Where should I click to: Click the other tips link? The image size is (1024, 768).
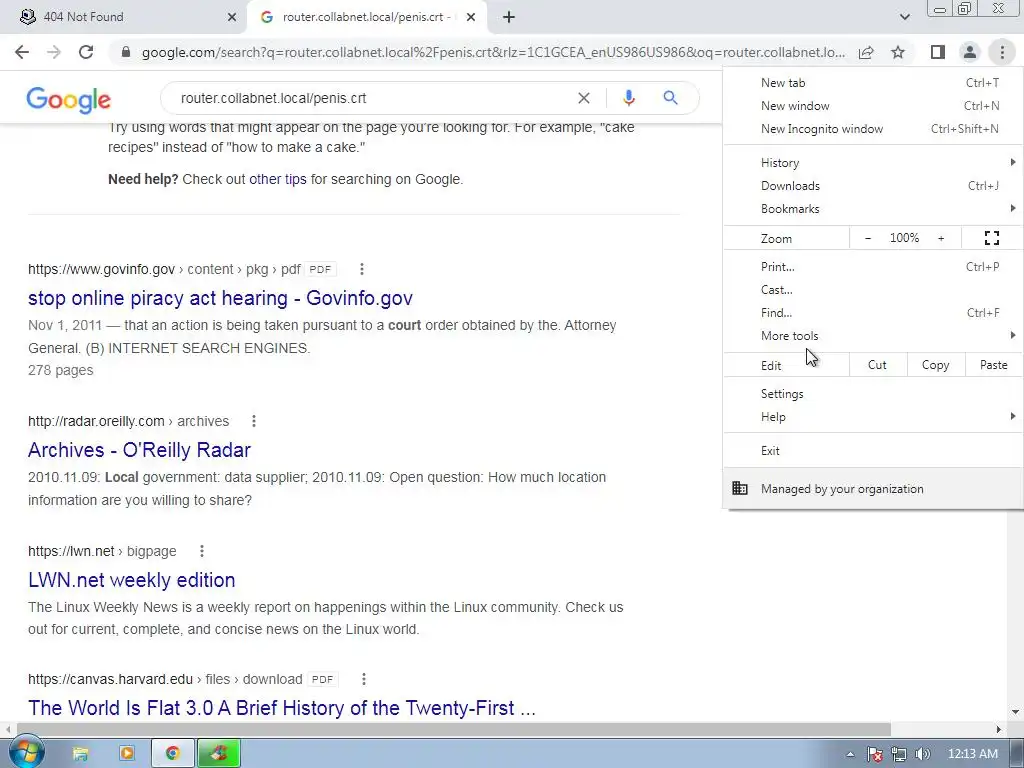[x=278, y=179]
